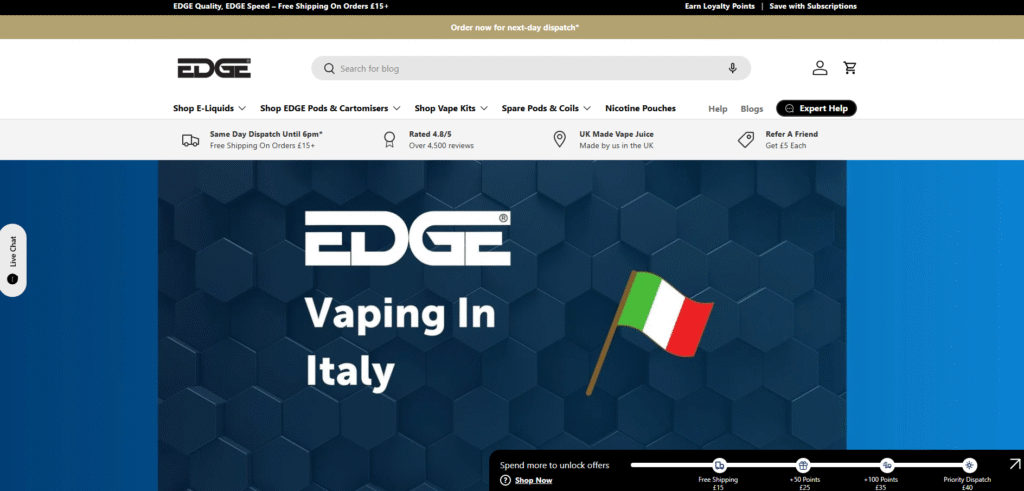Click UK Made Vape Juice text
Viewport: 1024px width, 491px height.
[616, 134]
